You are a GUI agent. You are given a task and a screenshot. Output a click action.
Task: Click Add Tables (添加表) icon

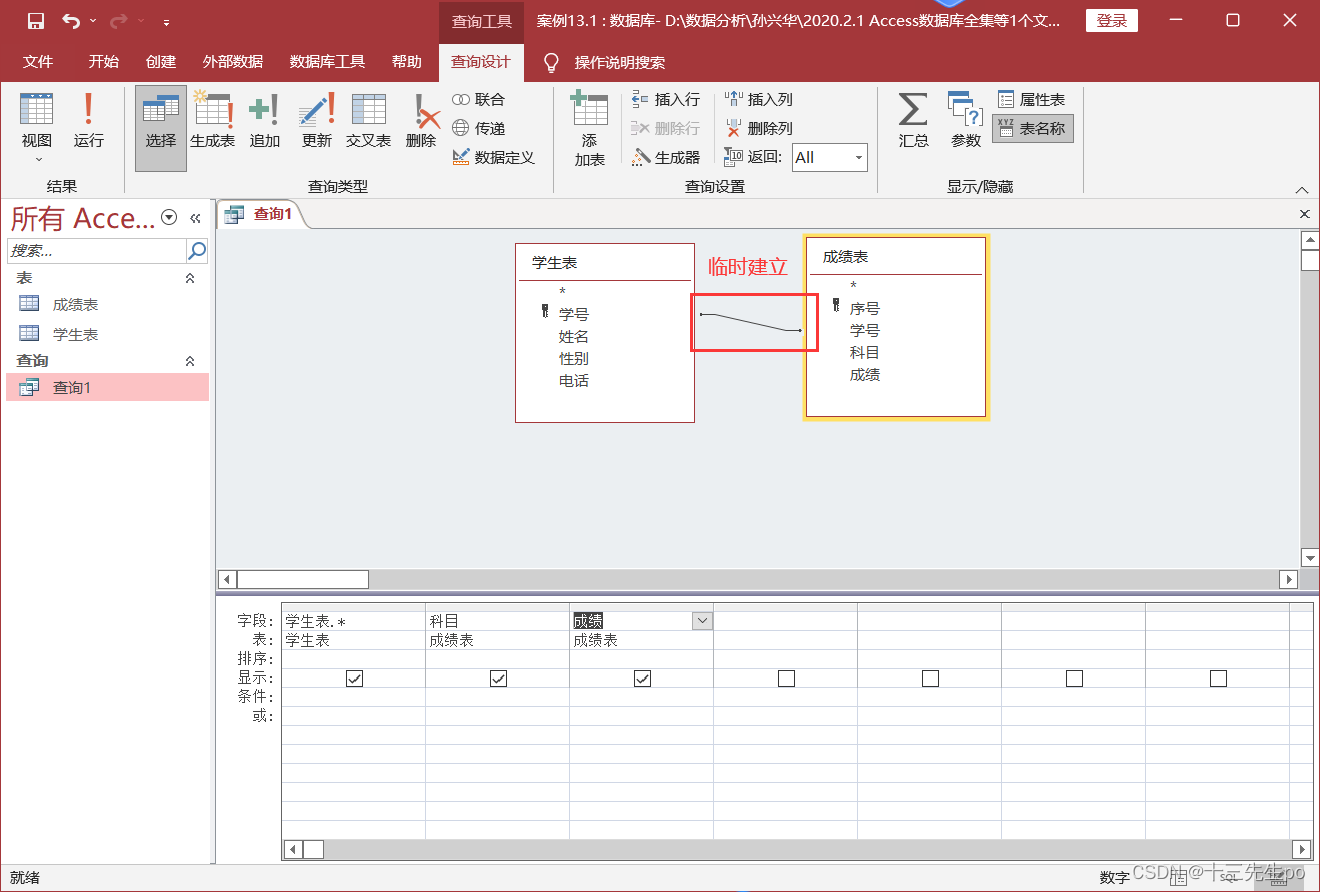coord(589,128)
